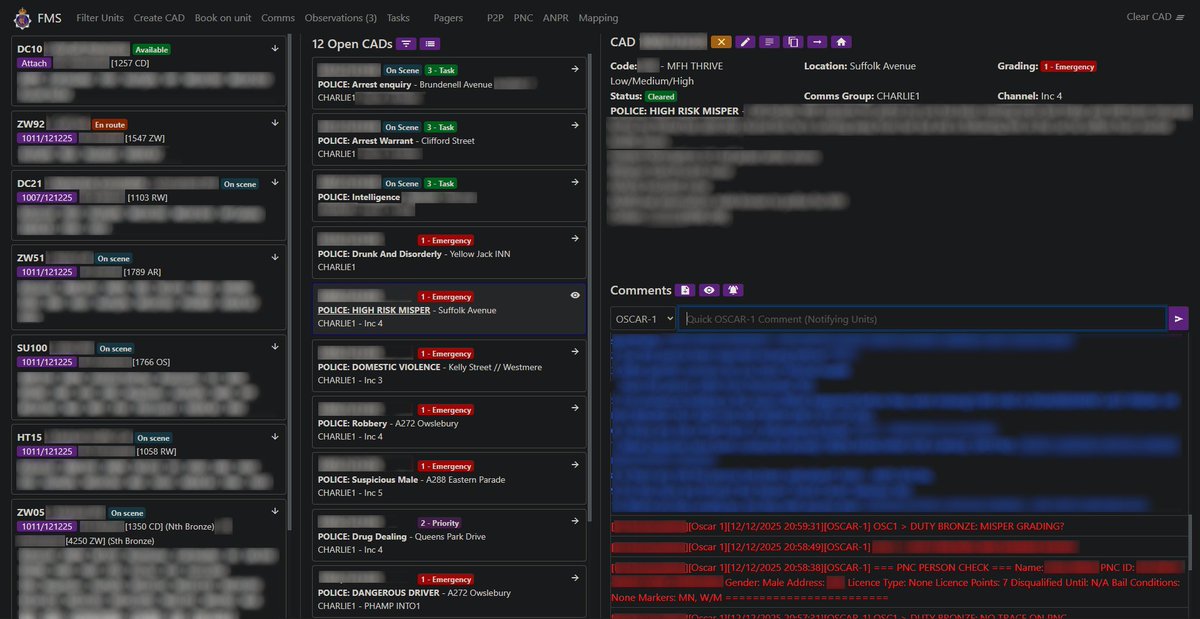Click the Attach badge on unit DC10
The image size is (1200, 619).
(x=33, y=63)
